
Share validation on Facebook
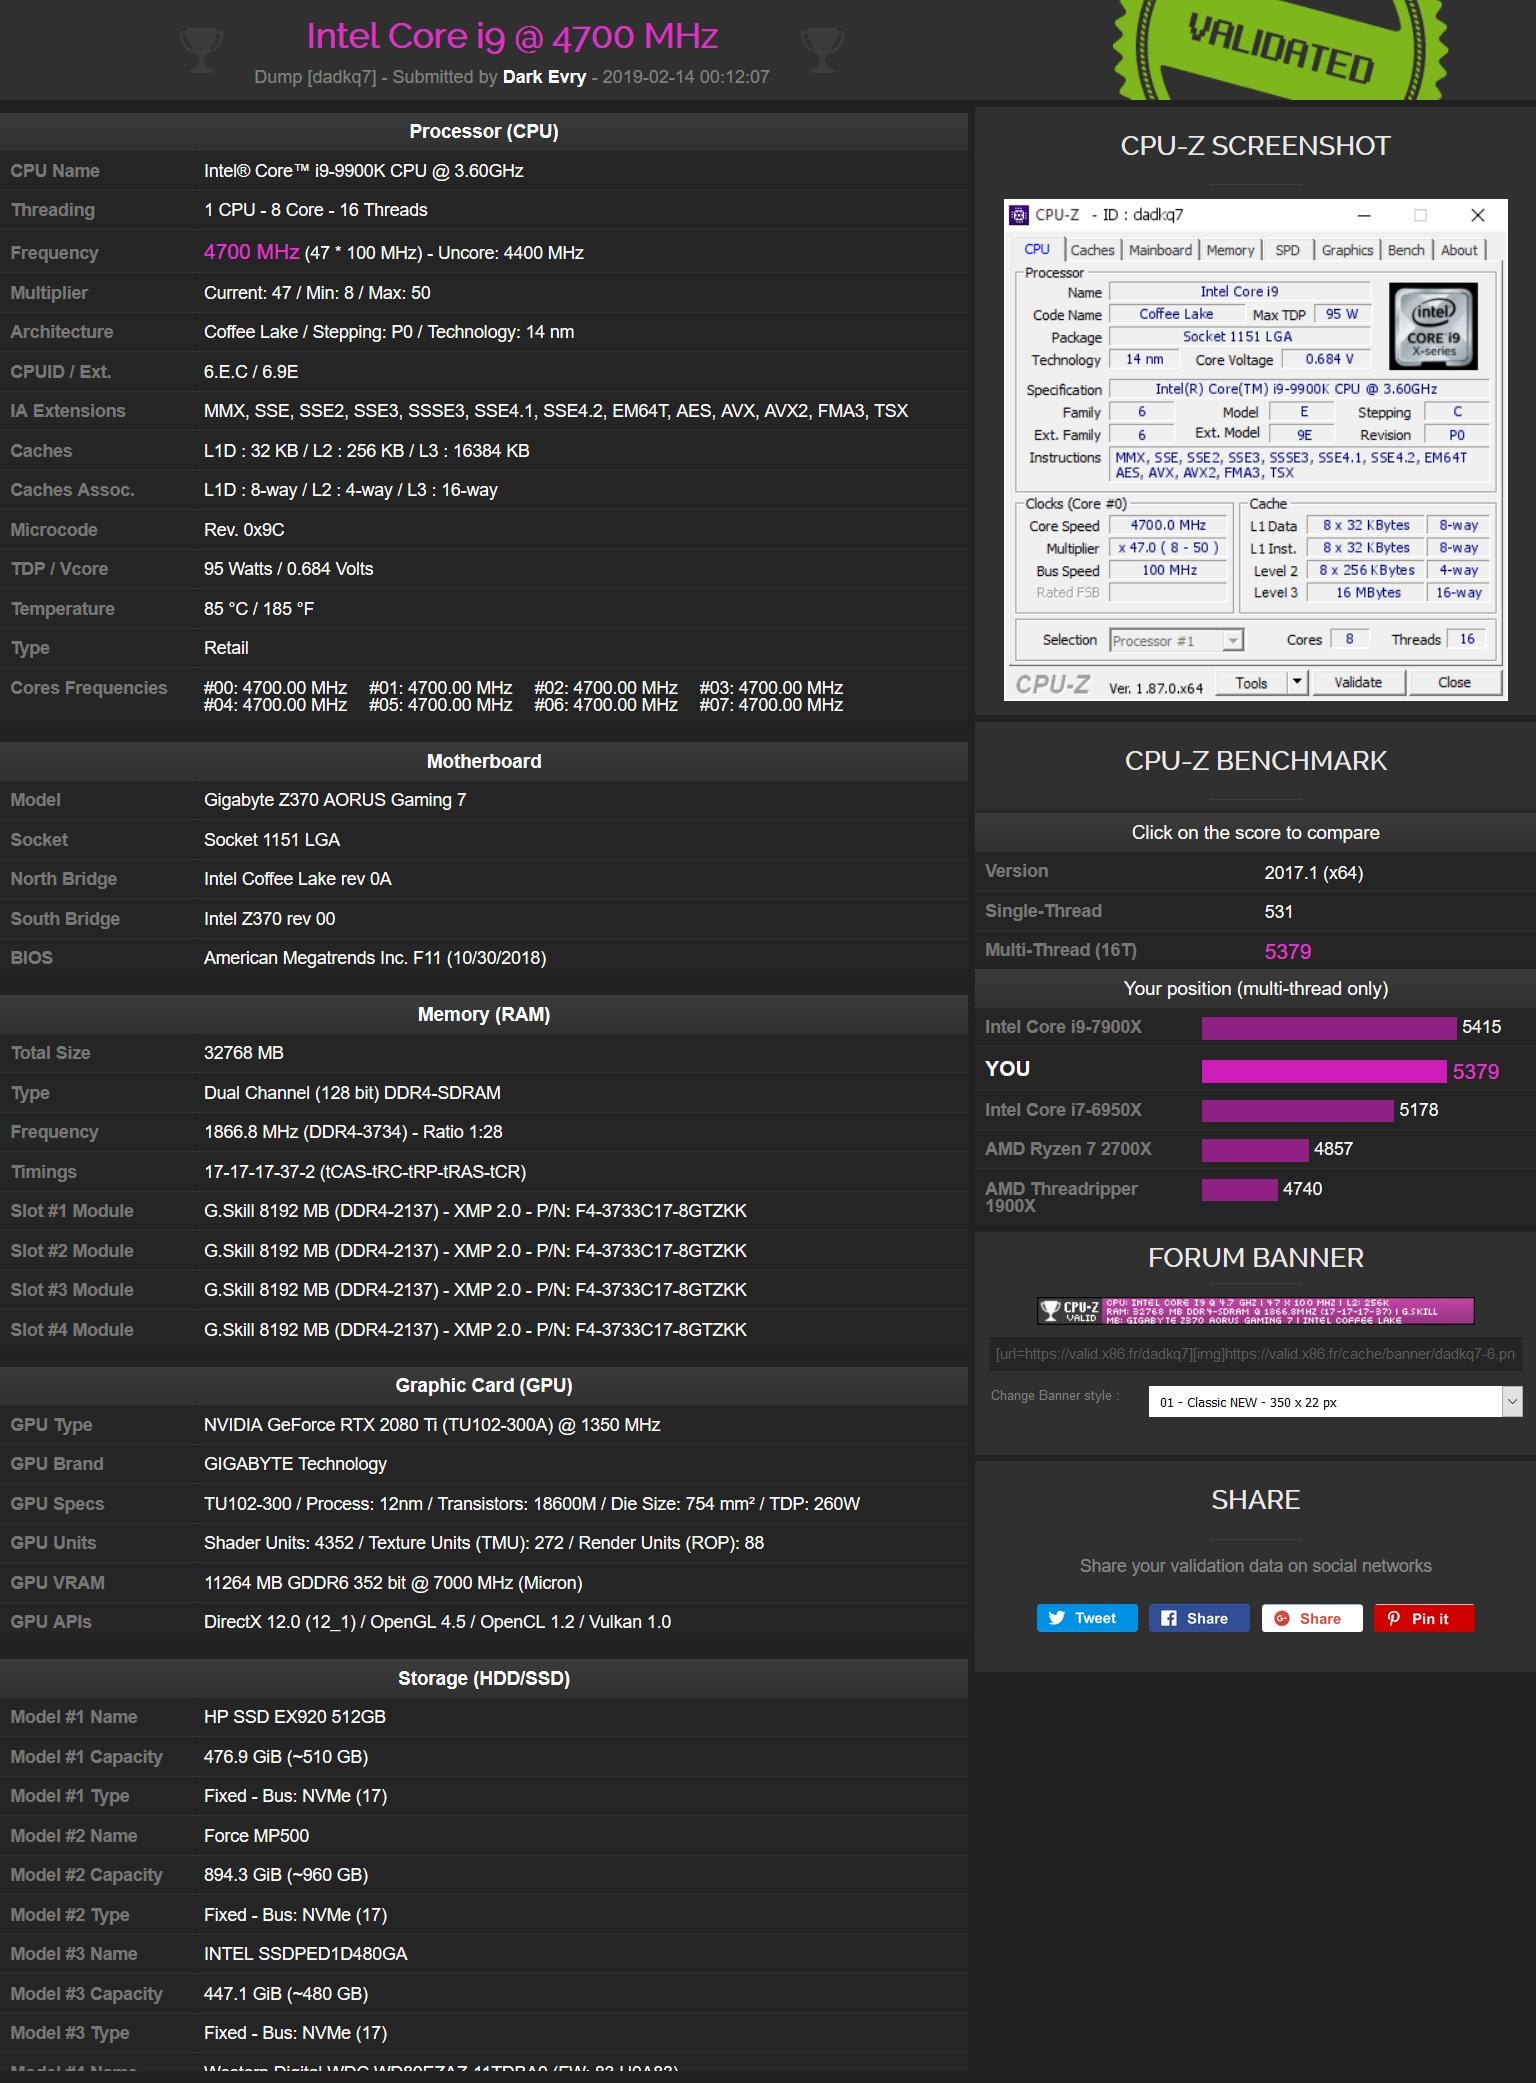point(1198,1618)
